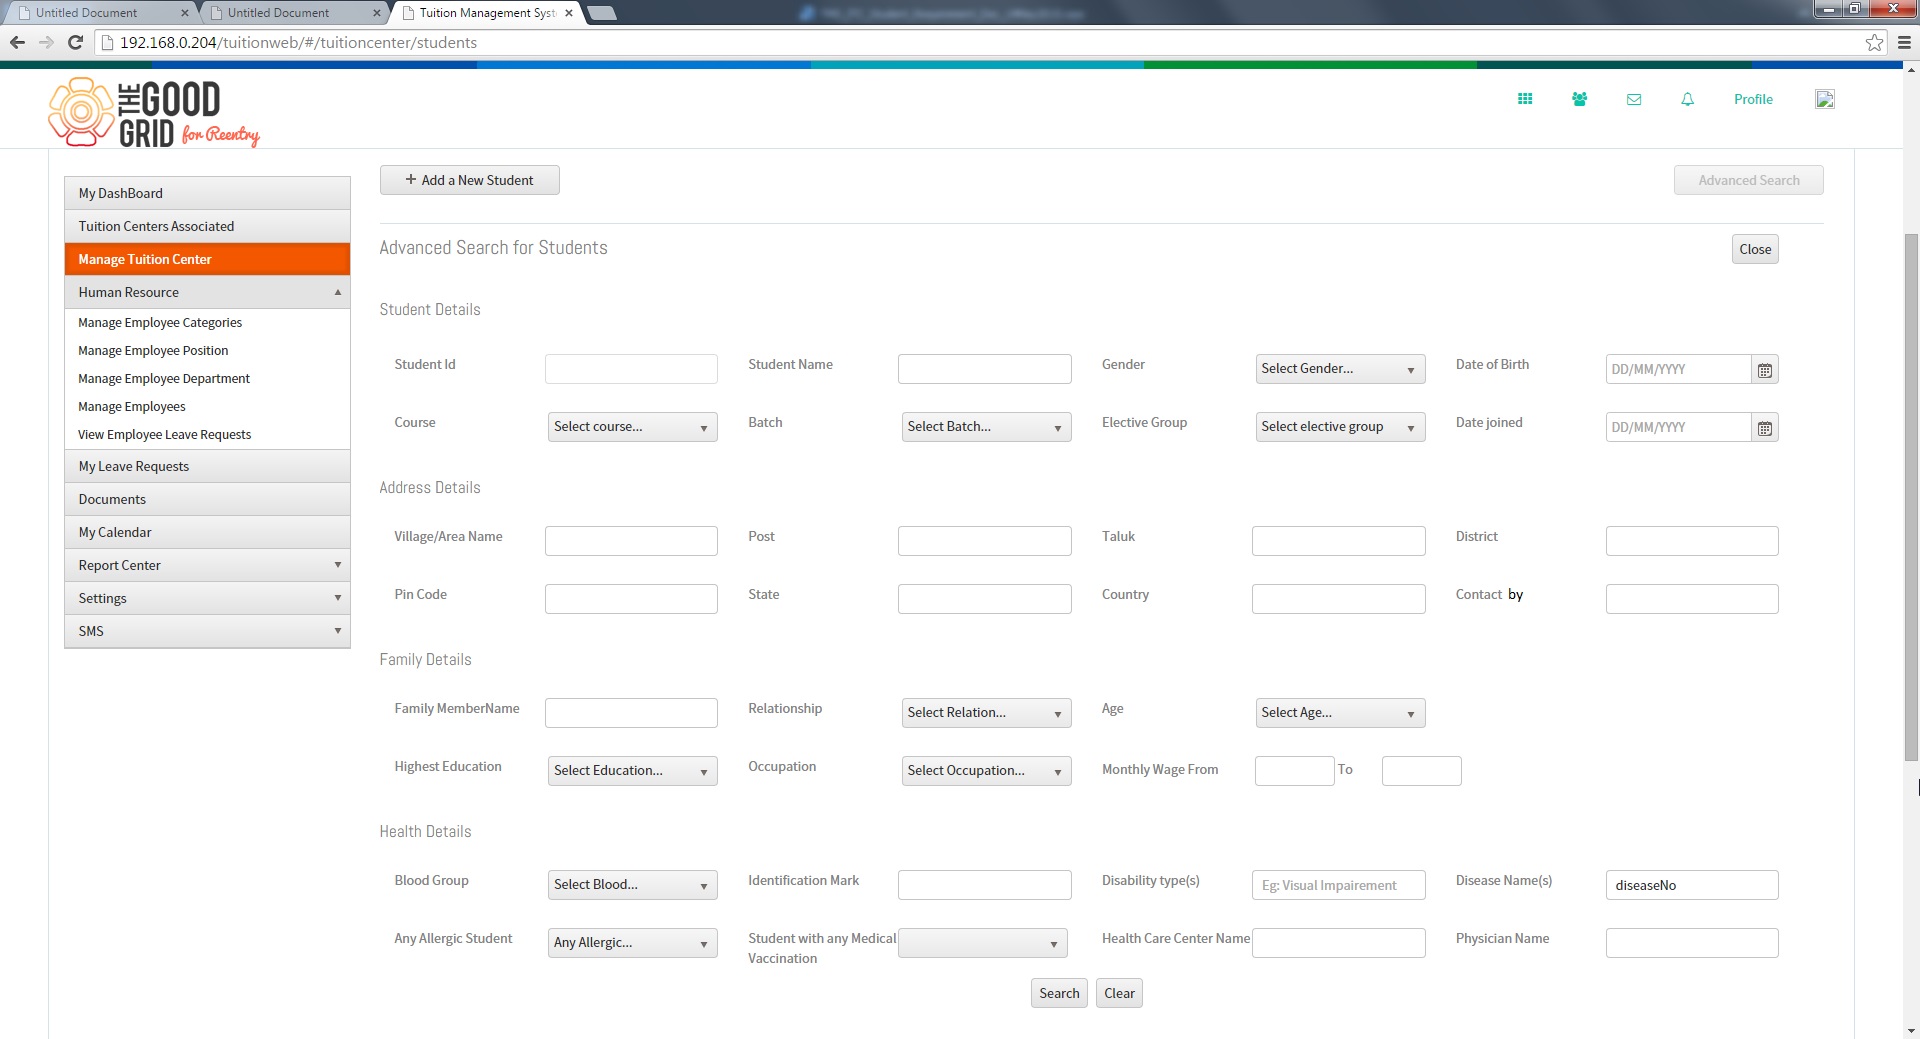The image size is (1920, 1039).
Task: Open Manage Employee Department
Action: point(164,378)
